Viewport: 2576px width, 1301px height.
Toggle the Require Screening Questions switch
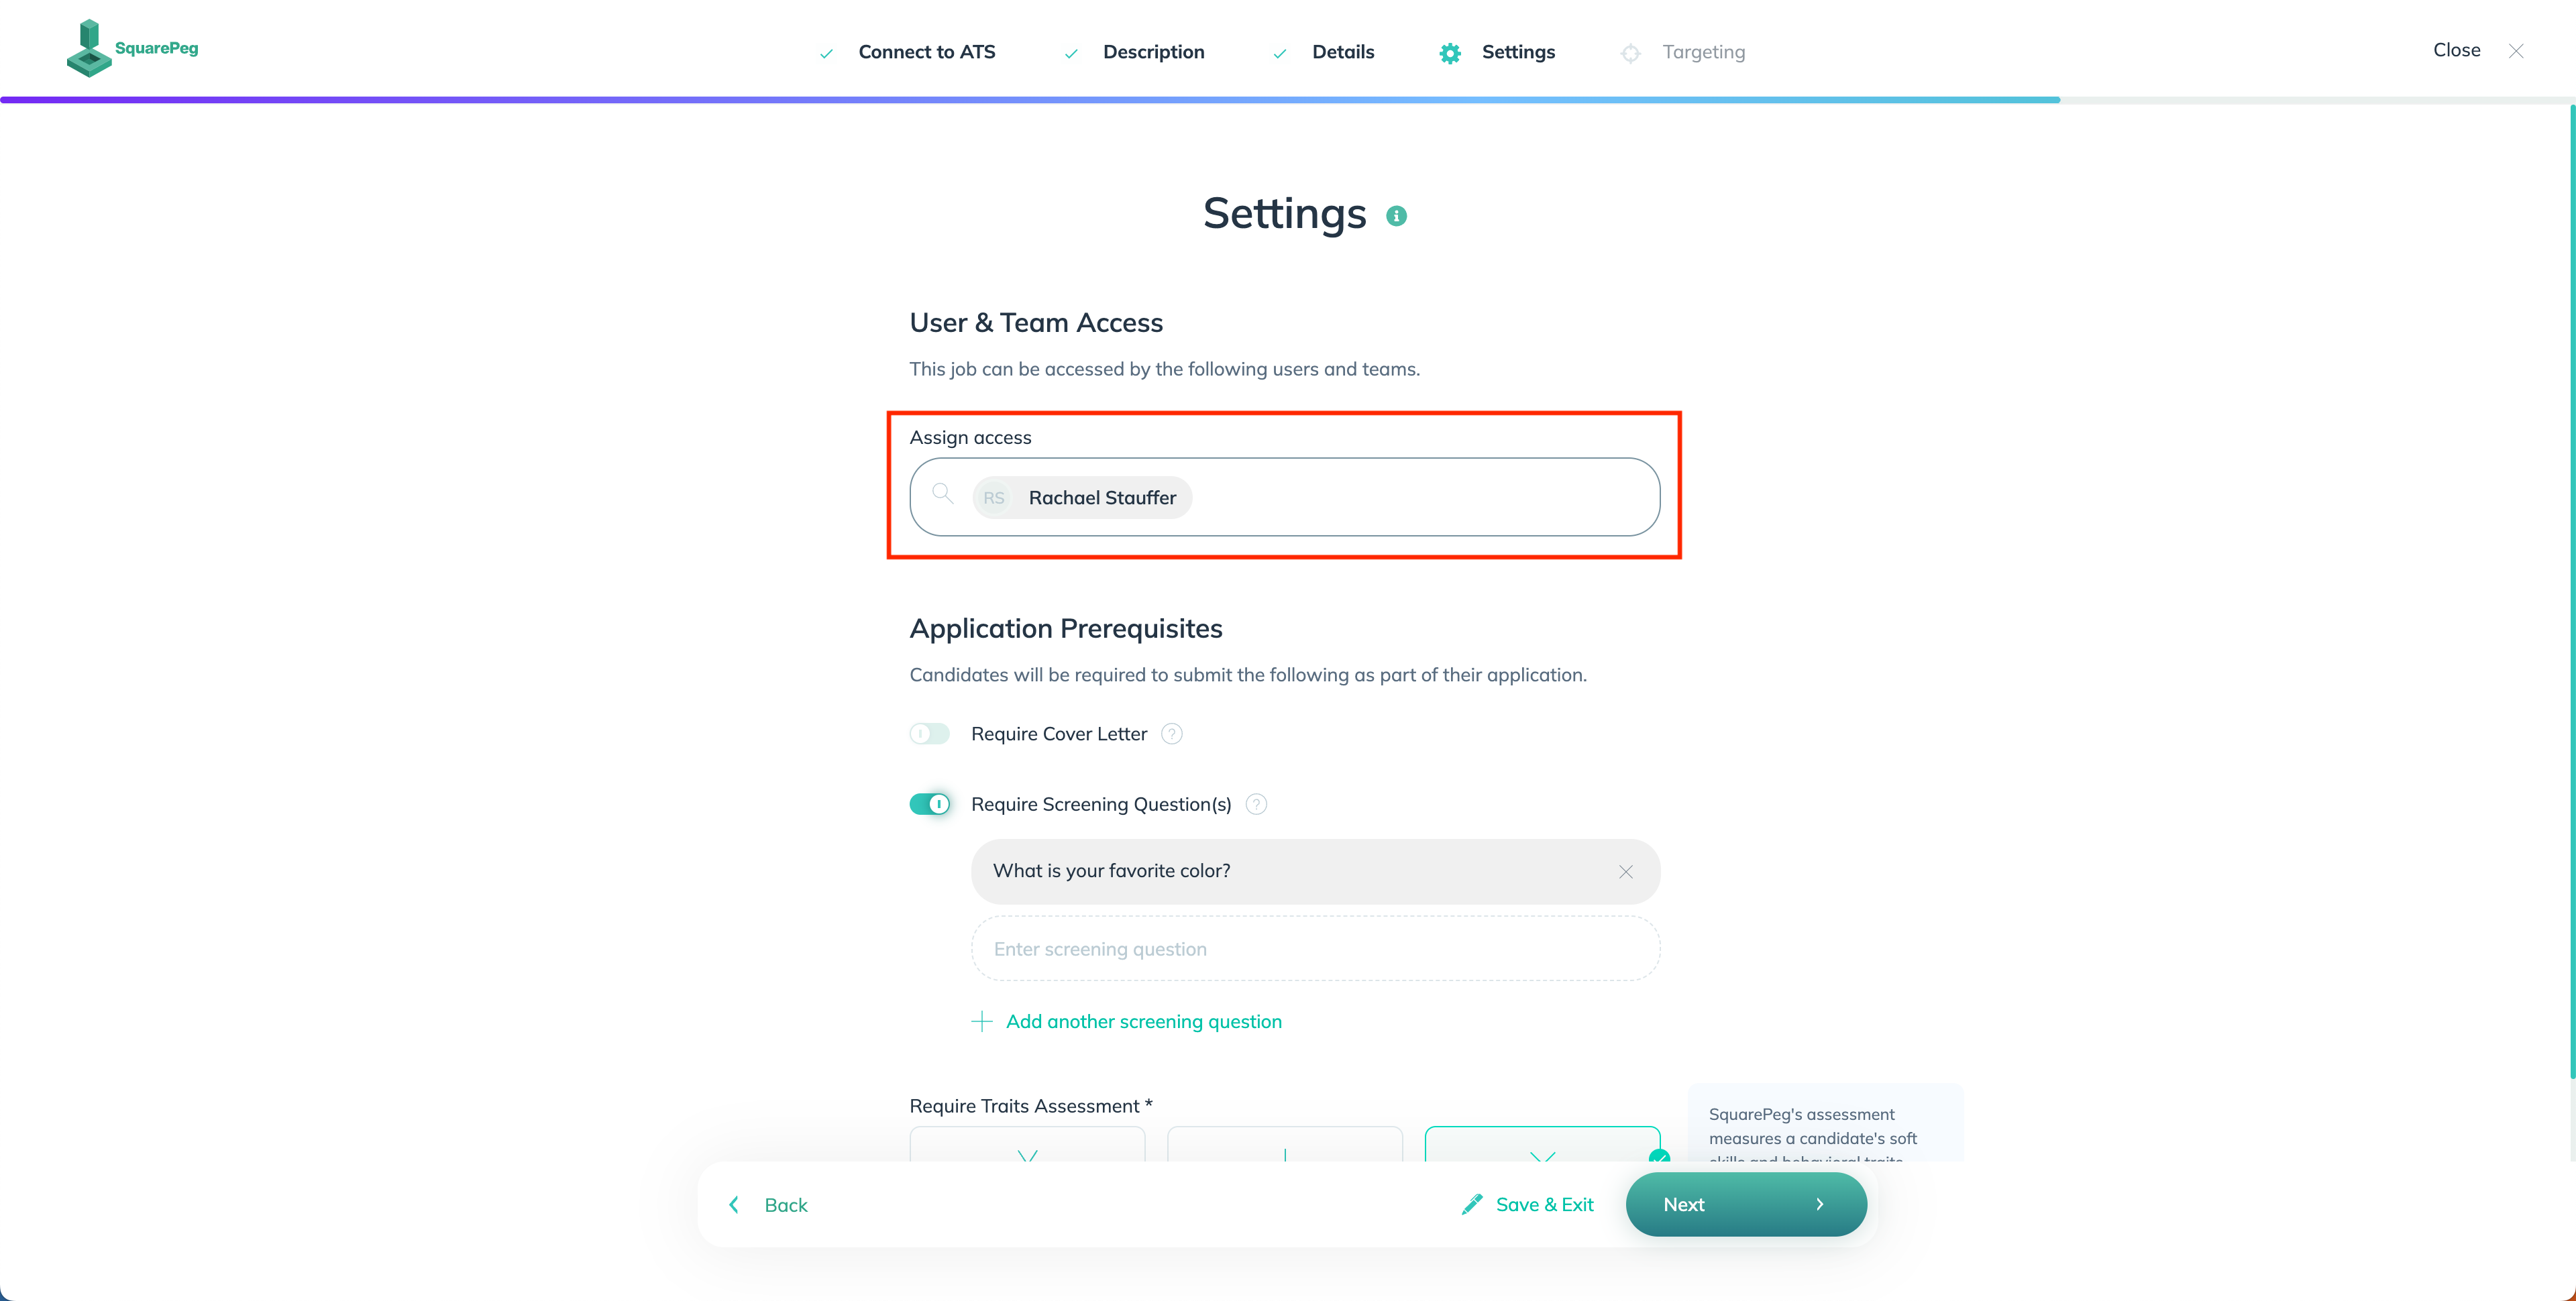point(930,803)
